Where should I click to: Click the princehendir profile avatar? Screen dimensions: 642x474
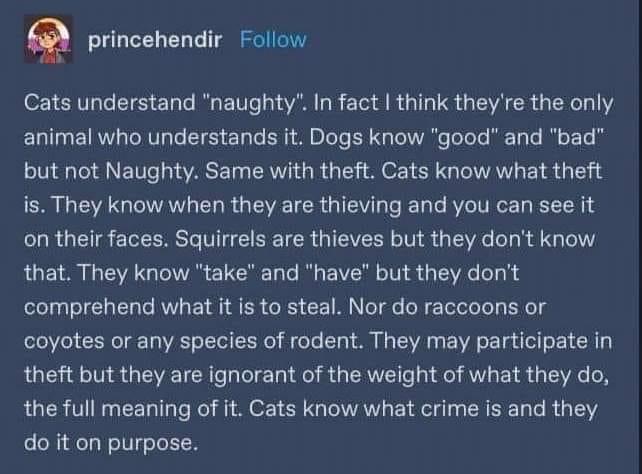49,40
